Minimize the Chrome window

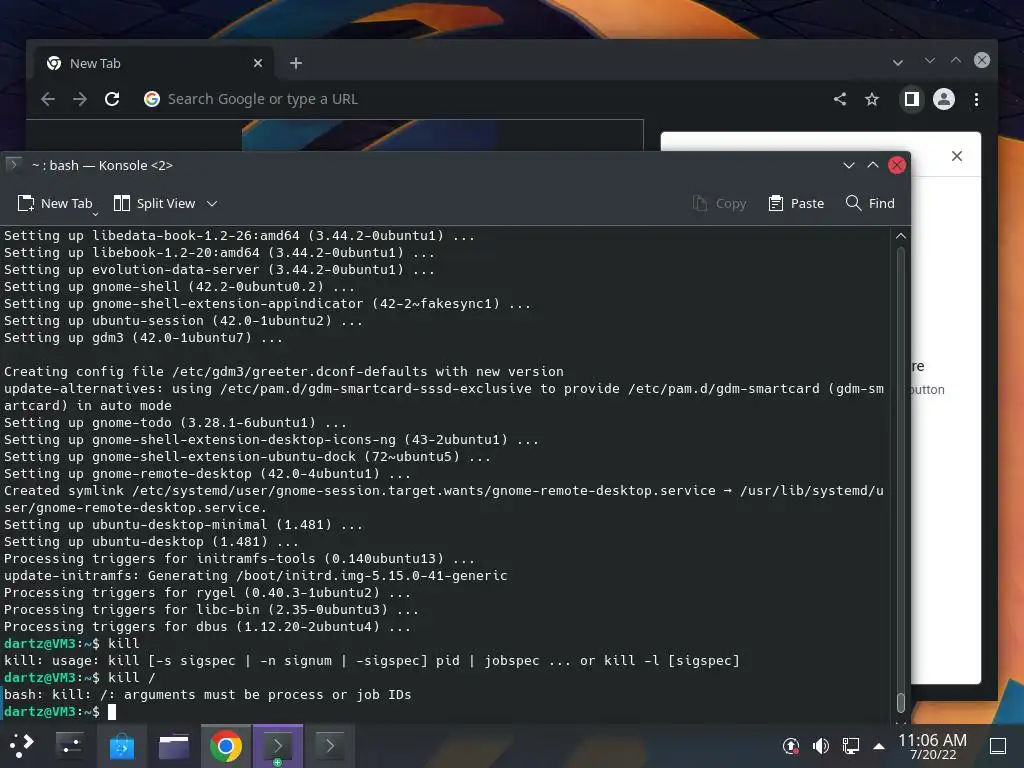pos(930,60)
